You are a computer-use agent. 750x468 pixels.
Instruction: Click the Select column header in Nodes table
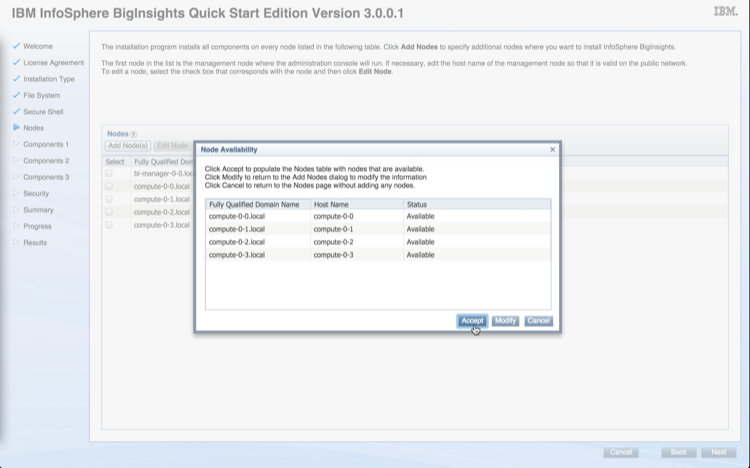[115, 162]
